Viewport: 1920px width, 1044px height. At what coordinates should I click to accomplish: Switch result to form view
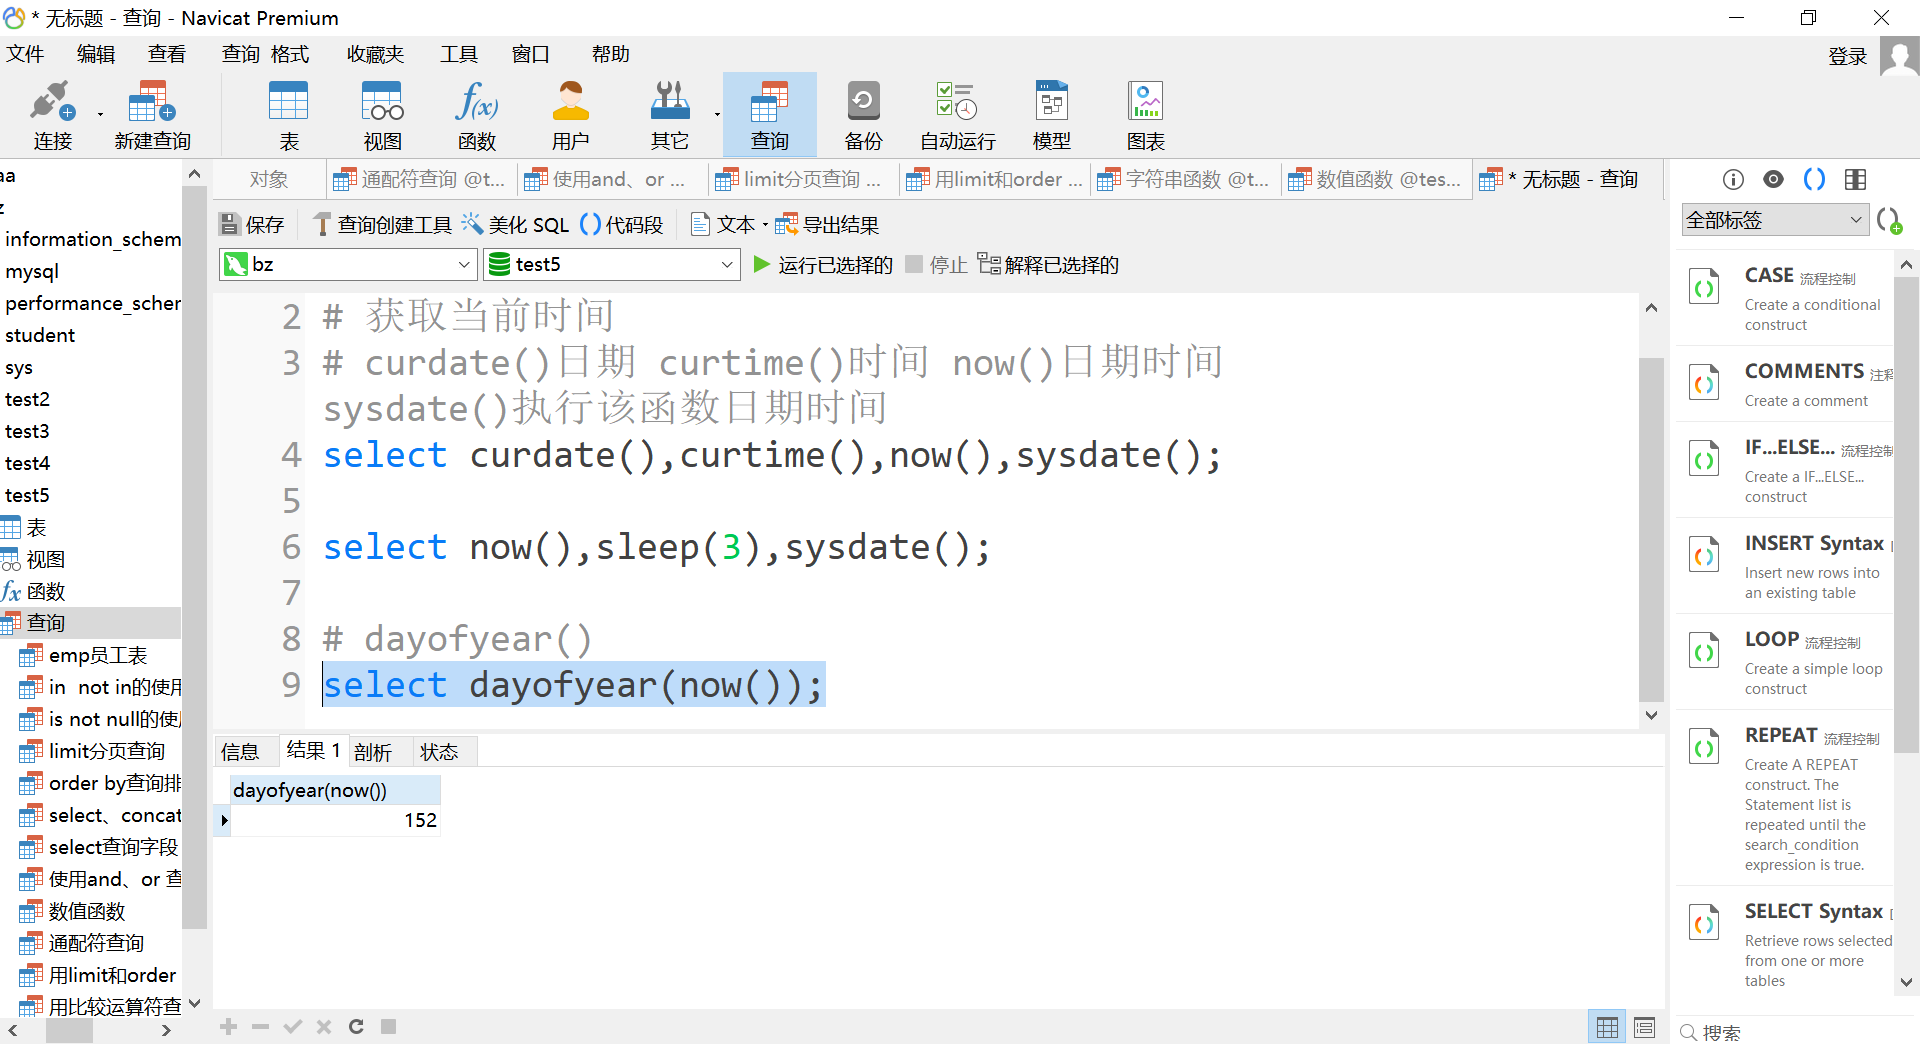click(x=1644, y=1027)
